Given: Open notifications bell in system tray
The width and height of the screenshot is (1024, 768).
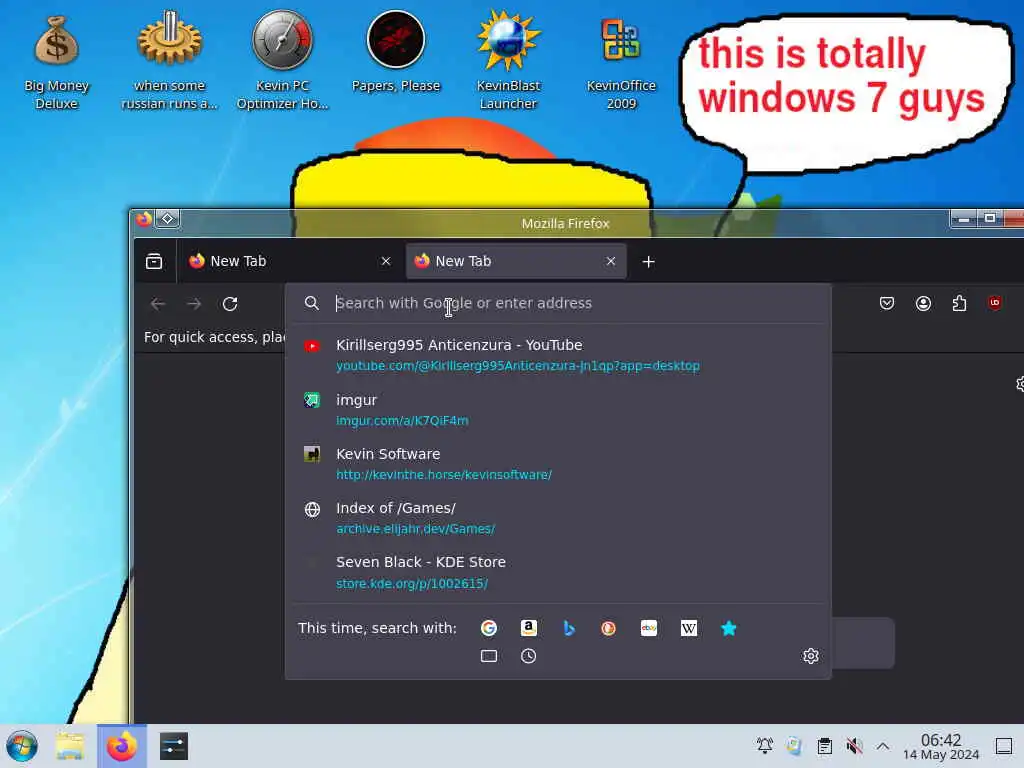Looking at the screenshot, I should pyautogui.click(x=765, y=745).
